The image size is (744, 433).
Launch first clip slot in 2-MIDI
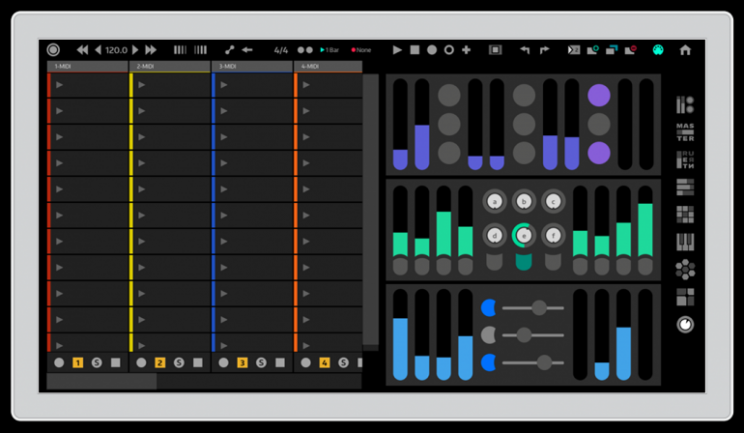(x=141, y=85)
